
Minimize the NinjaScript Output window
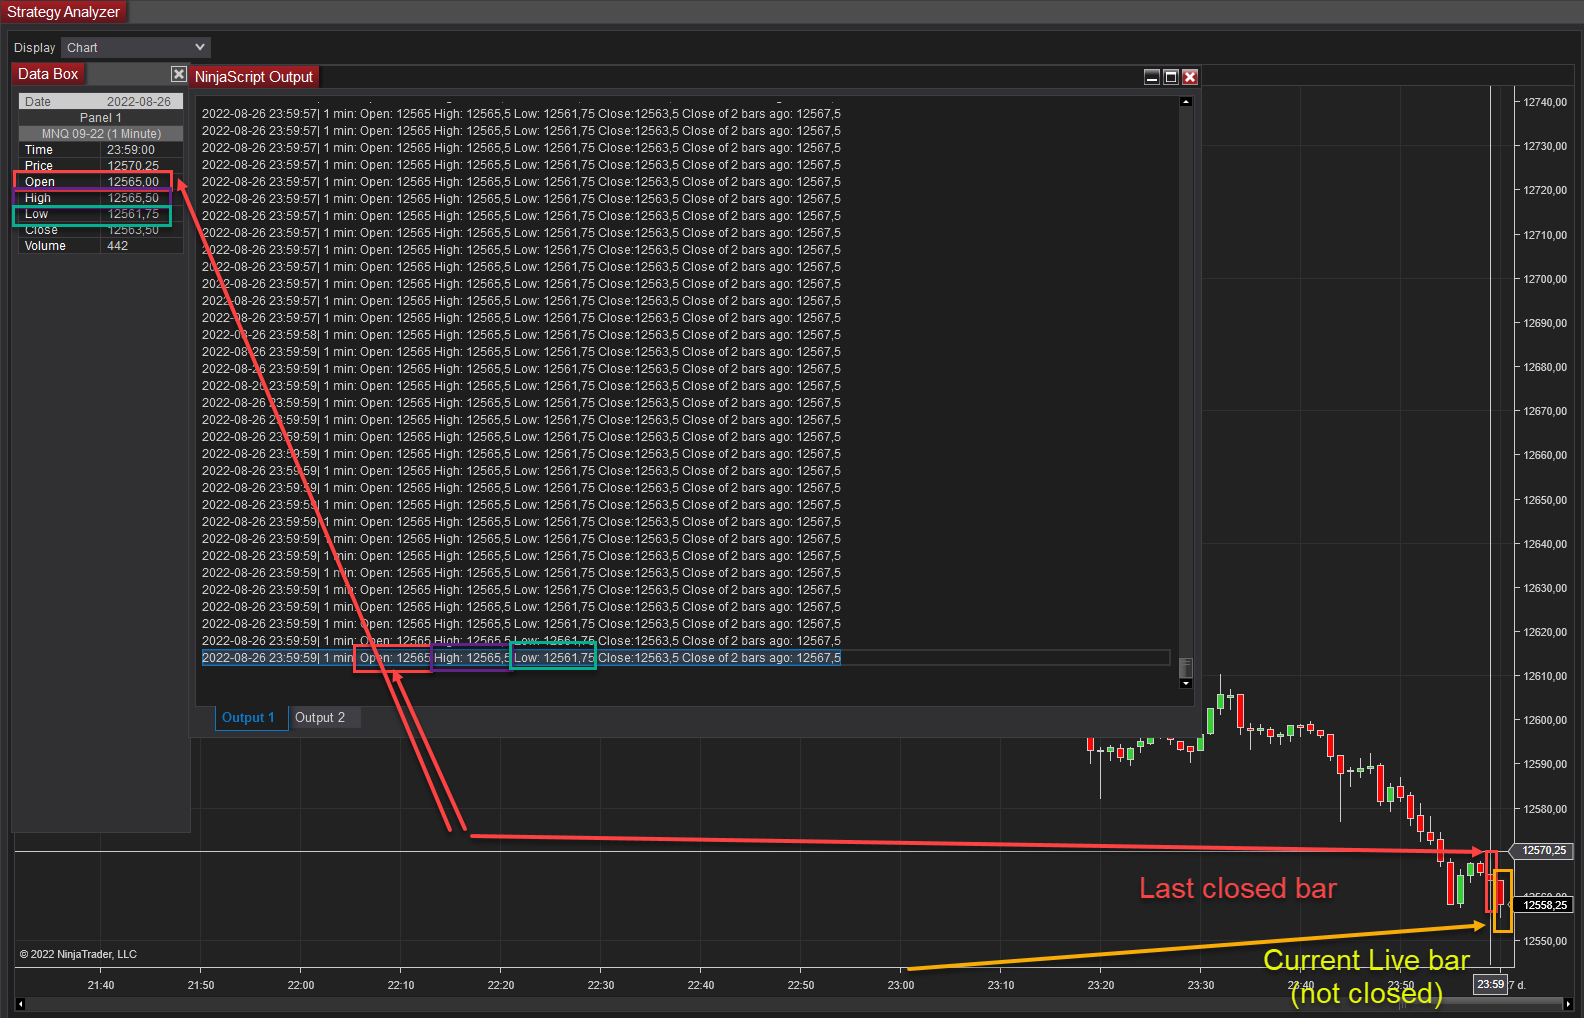click(x=1152, y=77)
